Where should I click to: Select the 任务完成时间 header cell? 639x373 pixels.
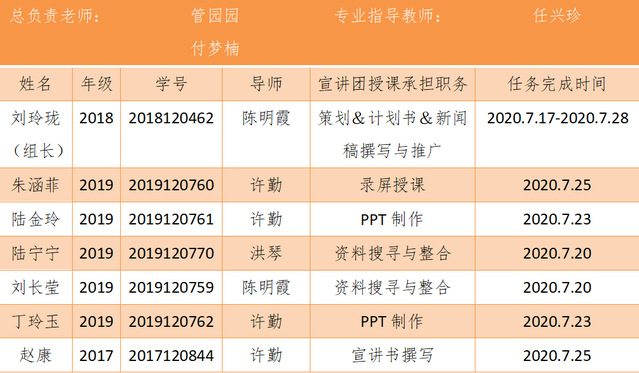pos(557,84)
